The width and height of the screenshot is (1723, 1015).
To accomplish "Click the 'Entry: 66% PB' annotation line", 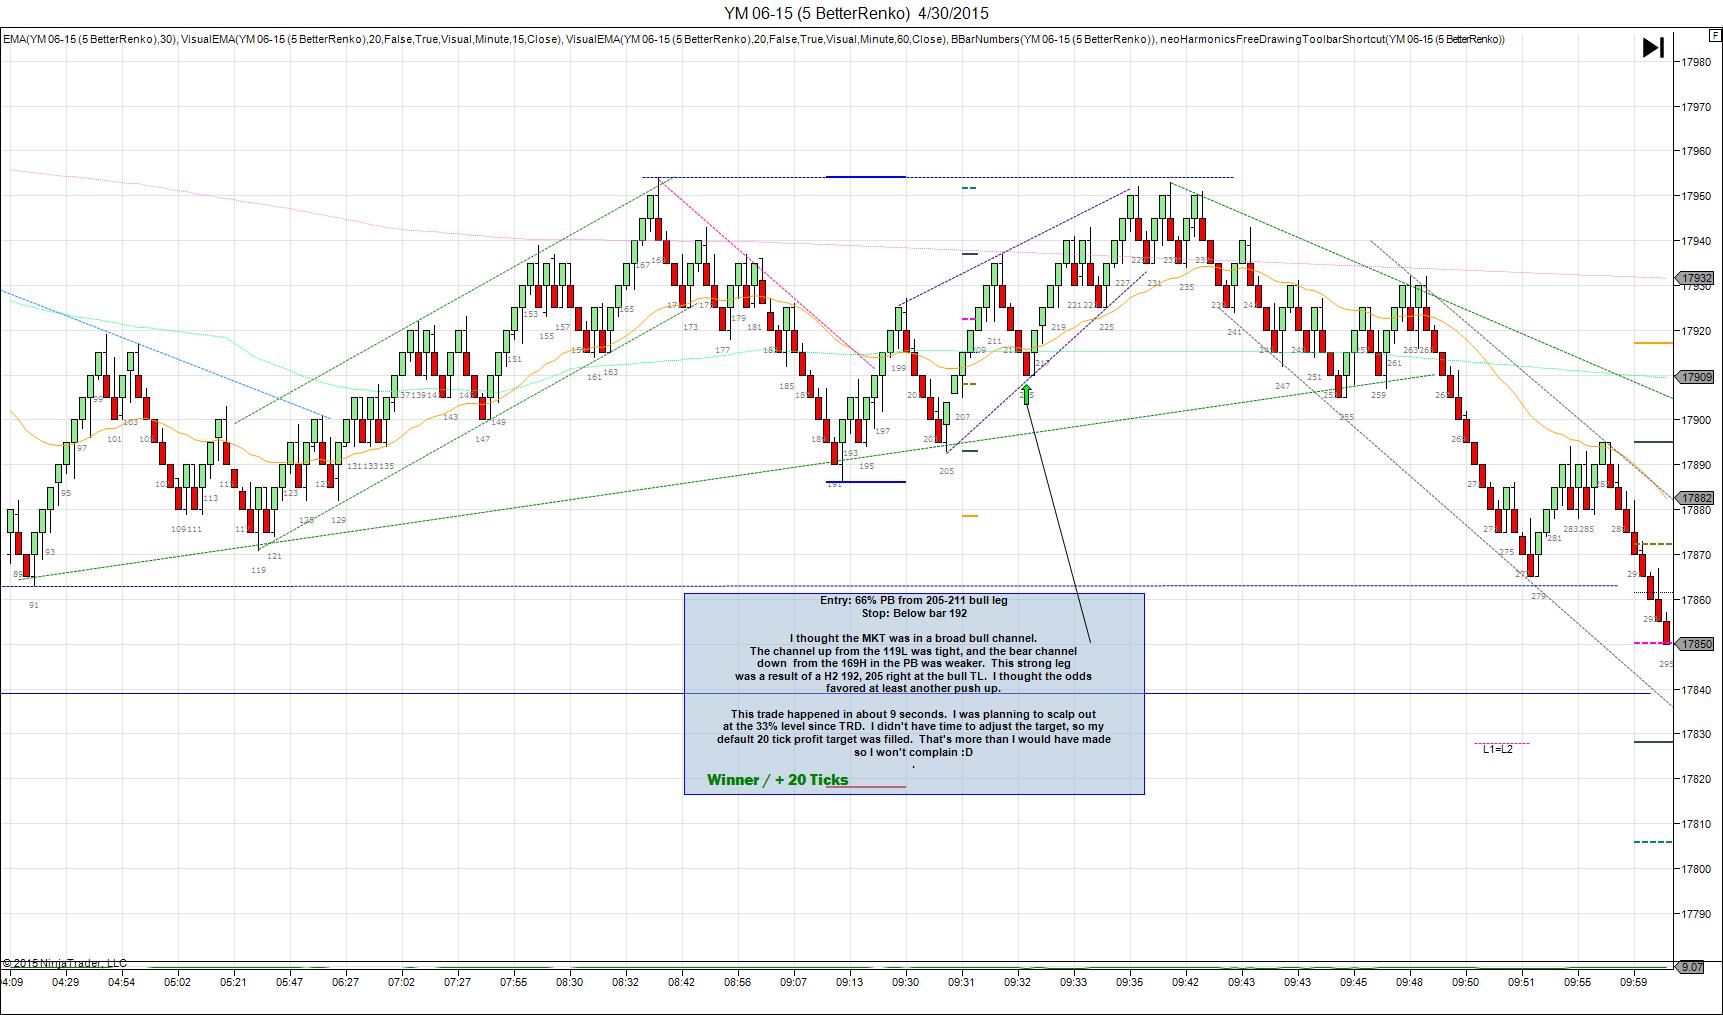I will click(x=914, y=600).
